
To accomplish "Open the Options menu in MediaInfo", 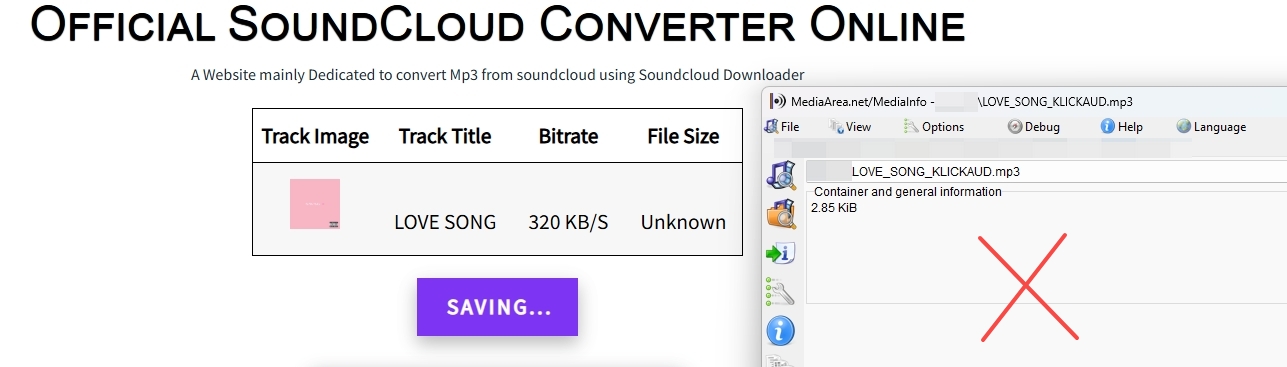I will point(934,127).
